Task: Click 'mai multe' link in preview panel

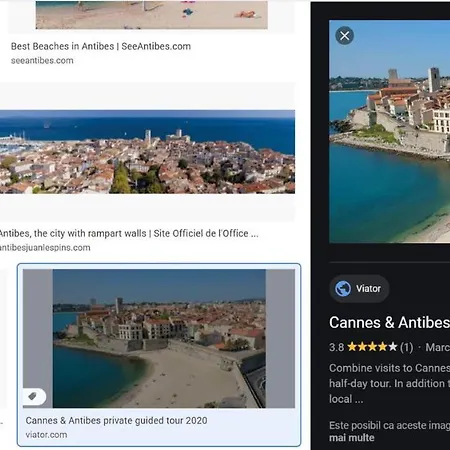Action: [352, 438]
